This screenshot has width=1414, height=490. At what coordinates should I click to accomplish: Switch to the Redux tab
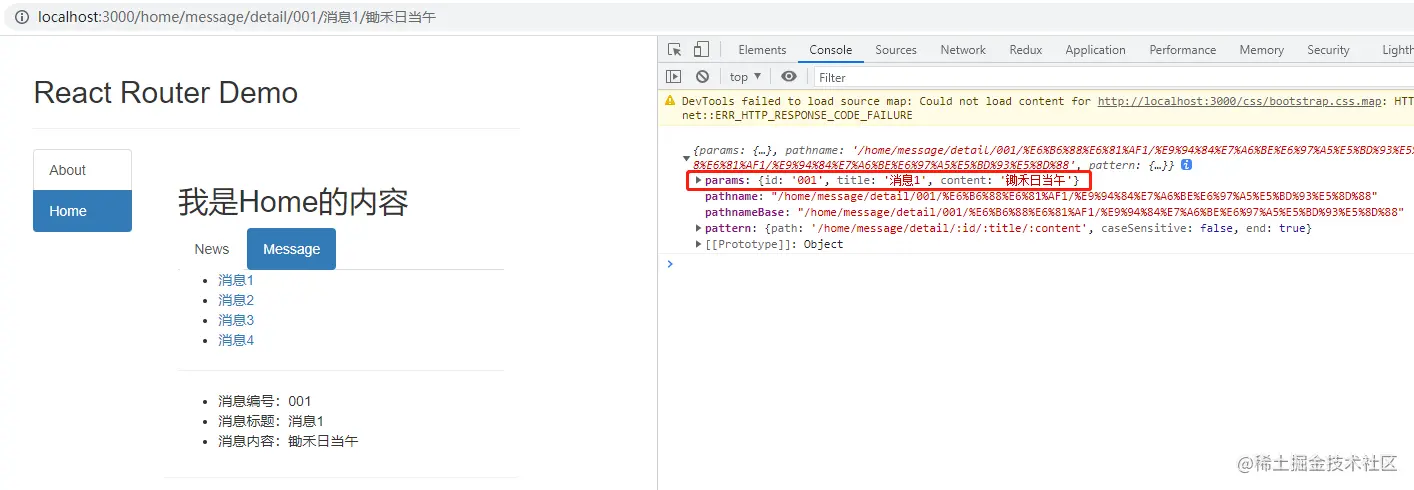point(1026,50)
